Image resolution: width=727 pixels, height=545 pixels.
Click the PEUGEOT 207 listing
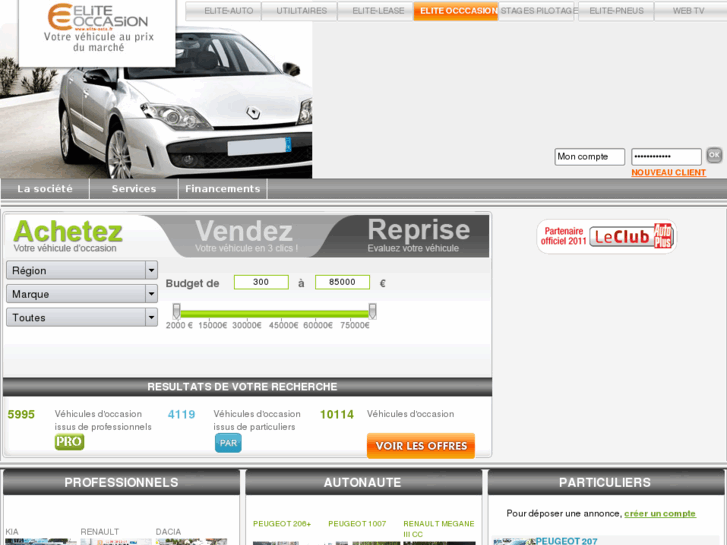[x=566, y=541]
